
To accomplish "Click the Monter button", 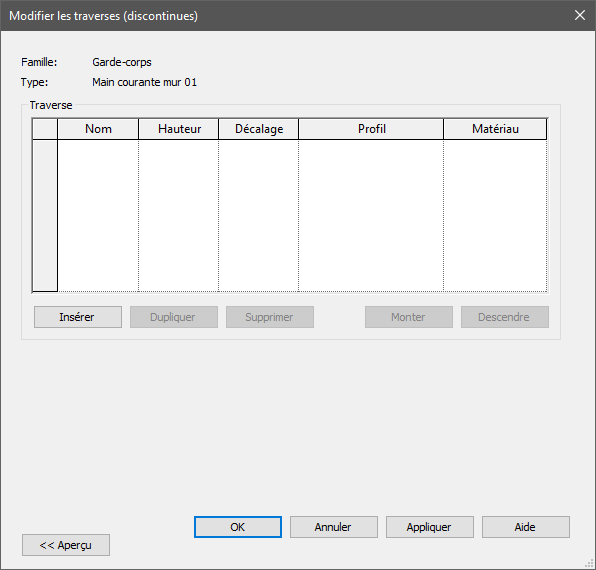I will pyautogui.click(x=409, y=317).
